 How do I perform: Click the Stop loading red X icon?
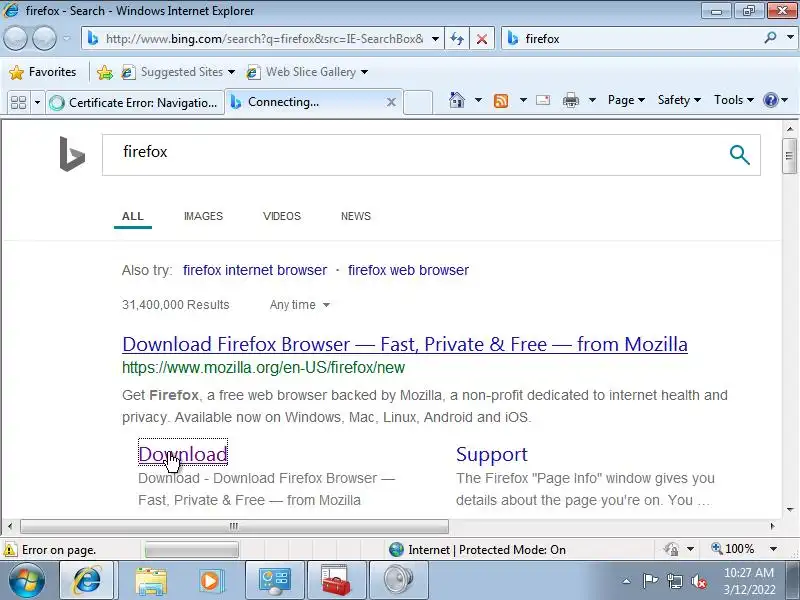pyautogui.click(x=482, y=39)
